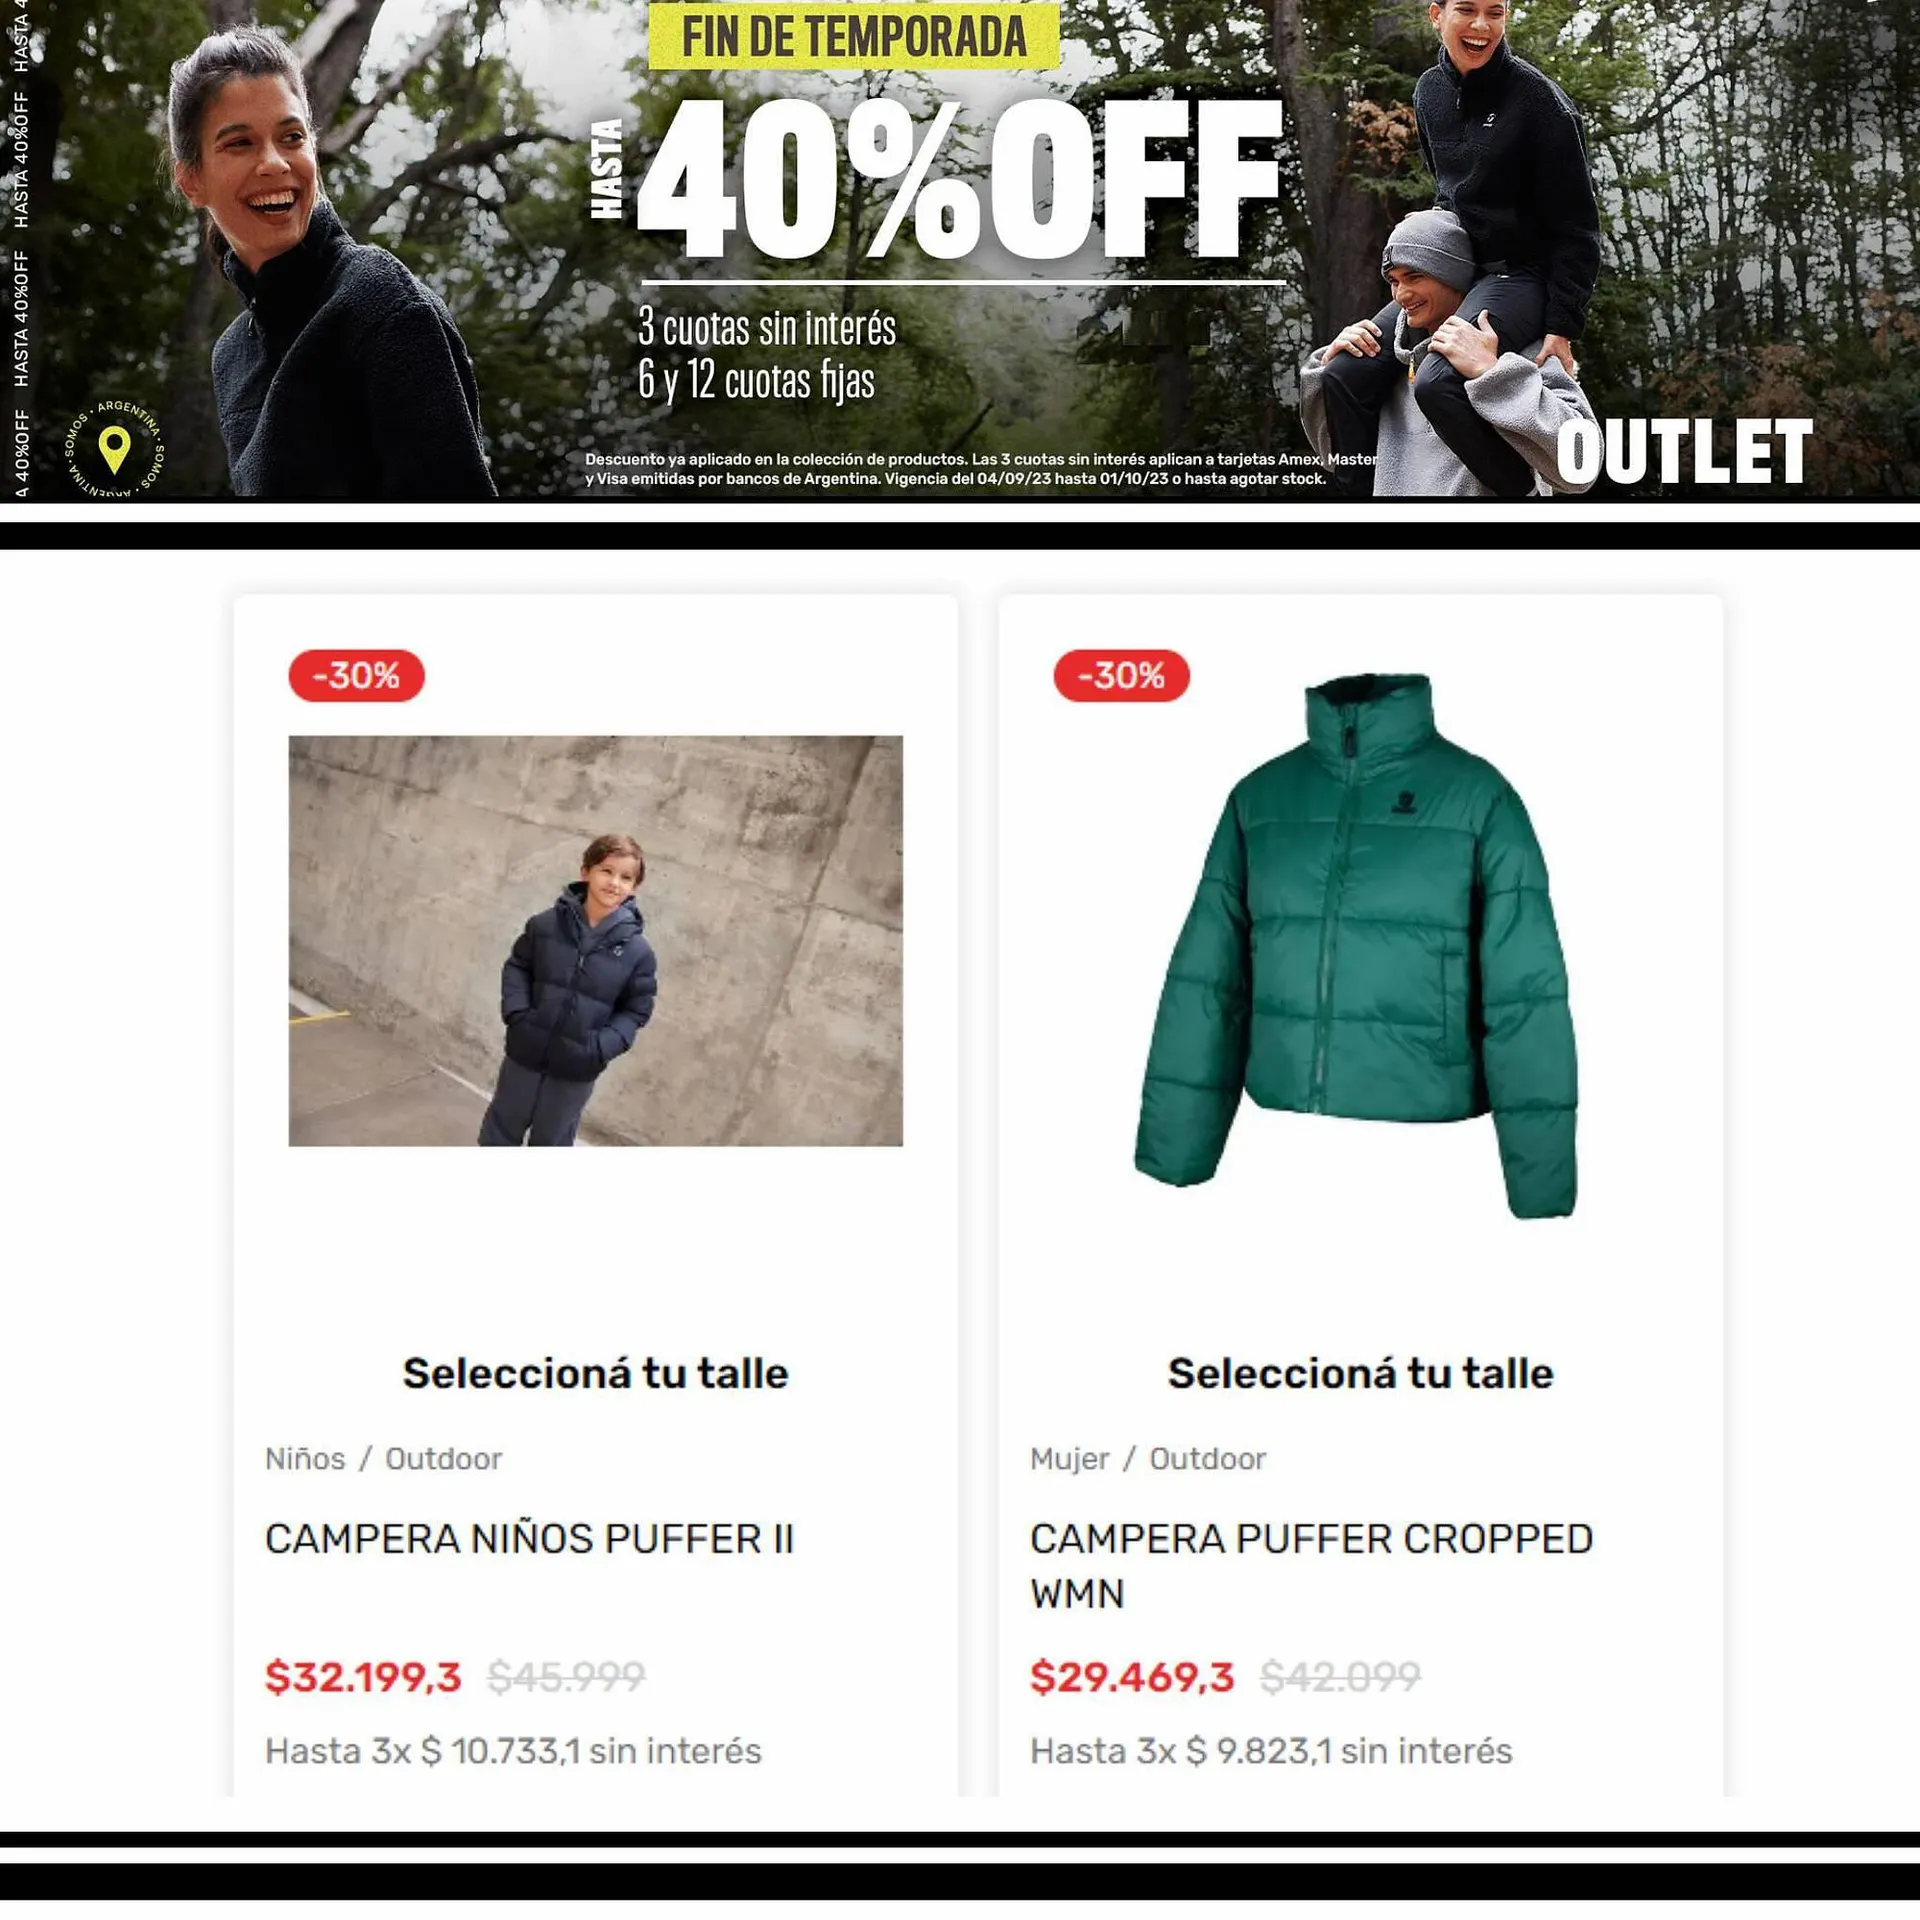Open CAMPERA PUFFER CROPPED WMN product title
1920x1920 pixels.
(1311, 1566)
